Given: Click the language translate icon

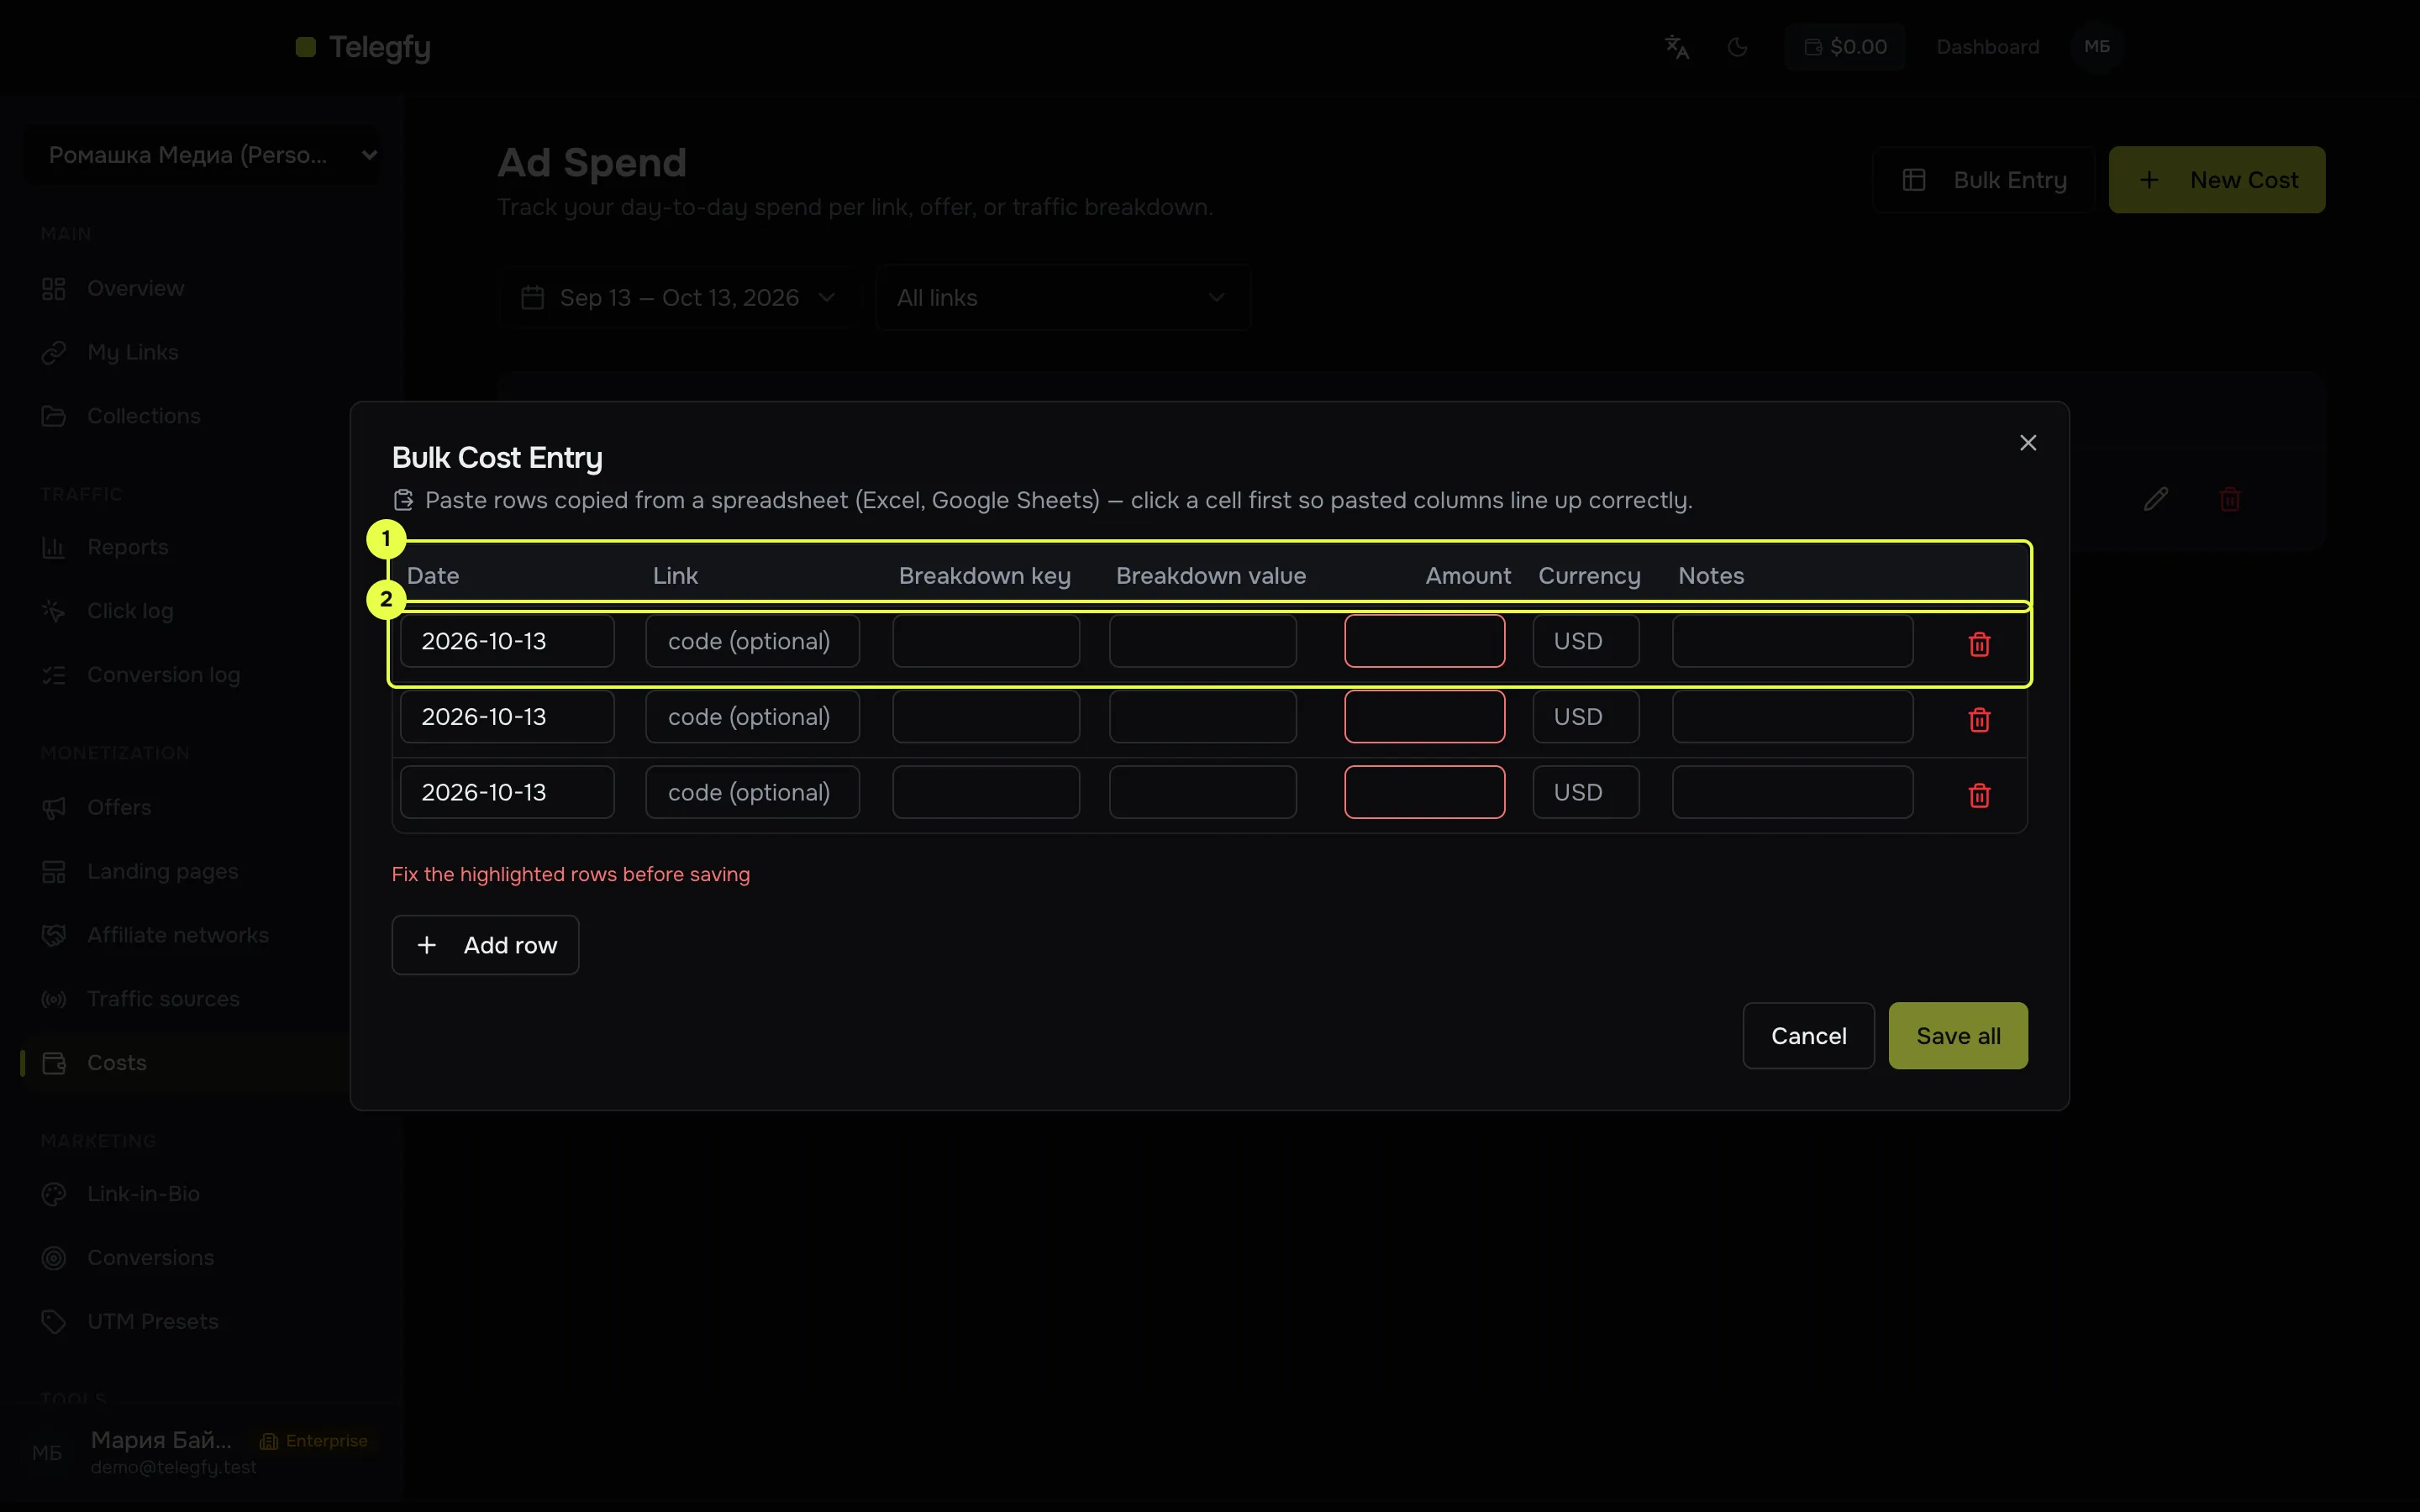Looking at the screenshot, I should [x=1677, y=47].
